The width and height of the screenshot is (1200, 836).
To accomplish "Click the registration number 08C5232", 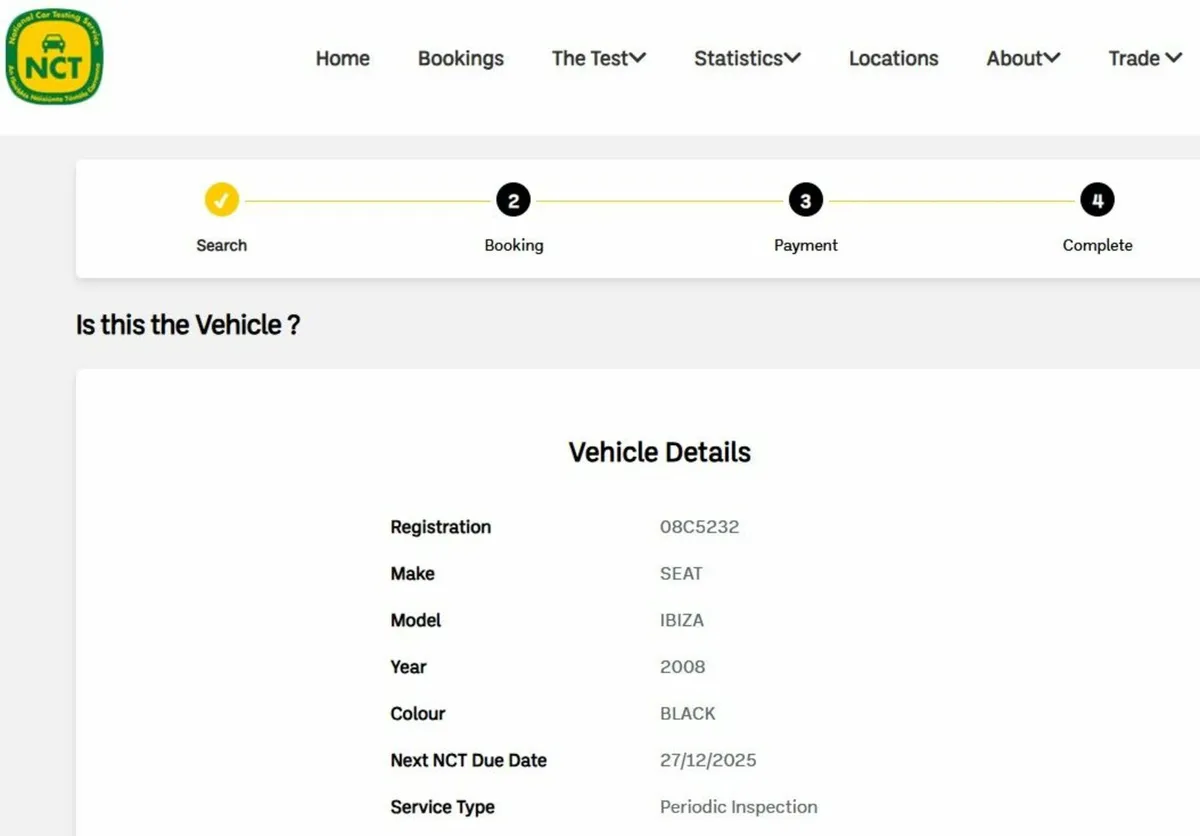I will tap(699, 527).
